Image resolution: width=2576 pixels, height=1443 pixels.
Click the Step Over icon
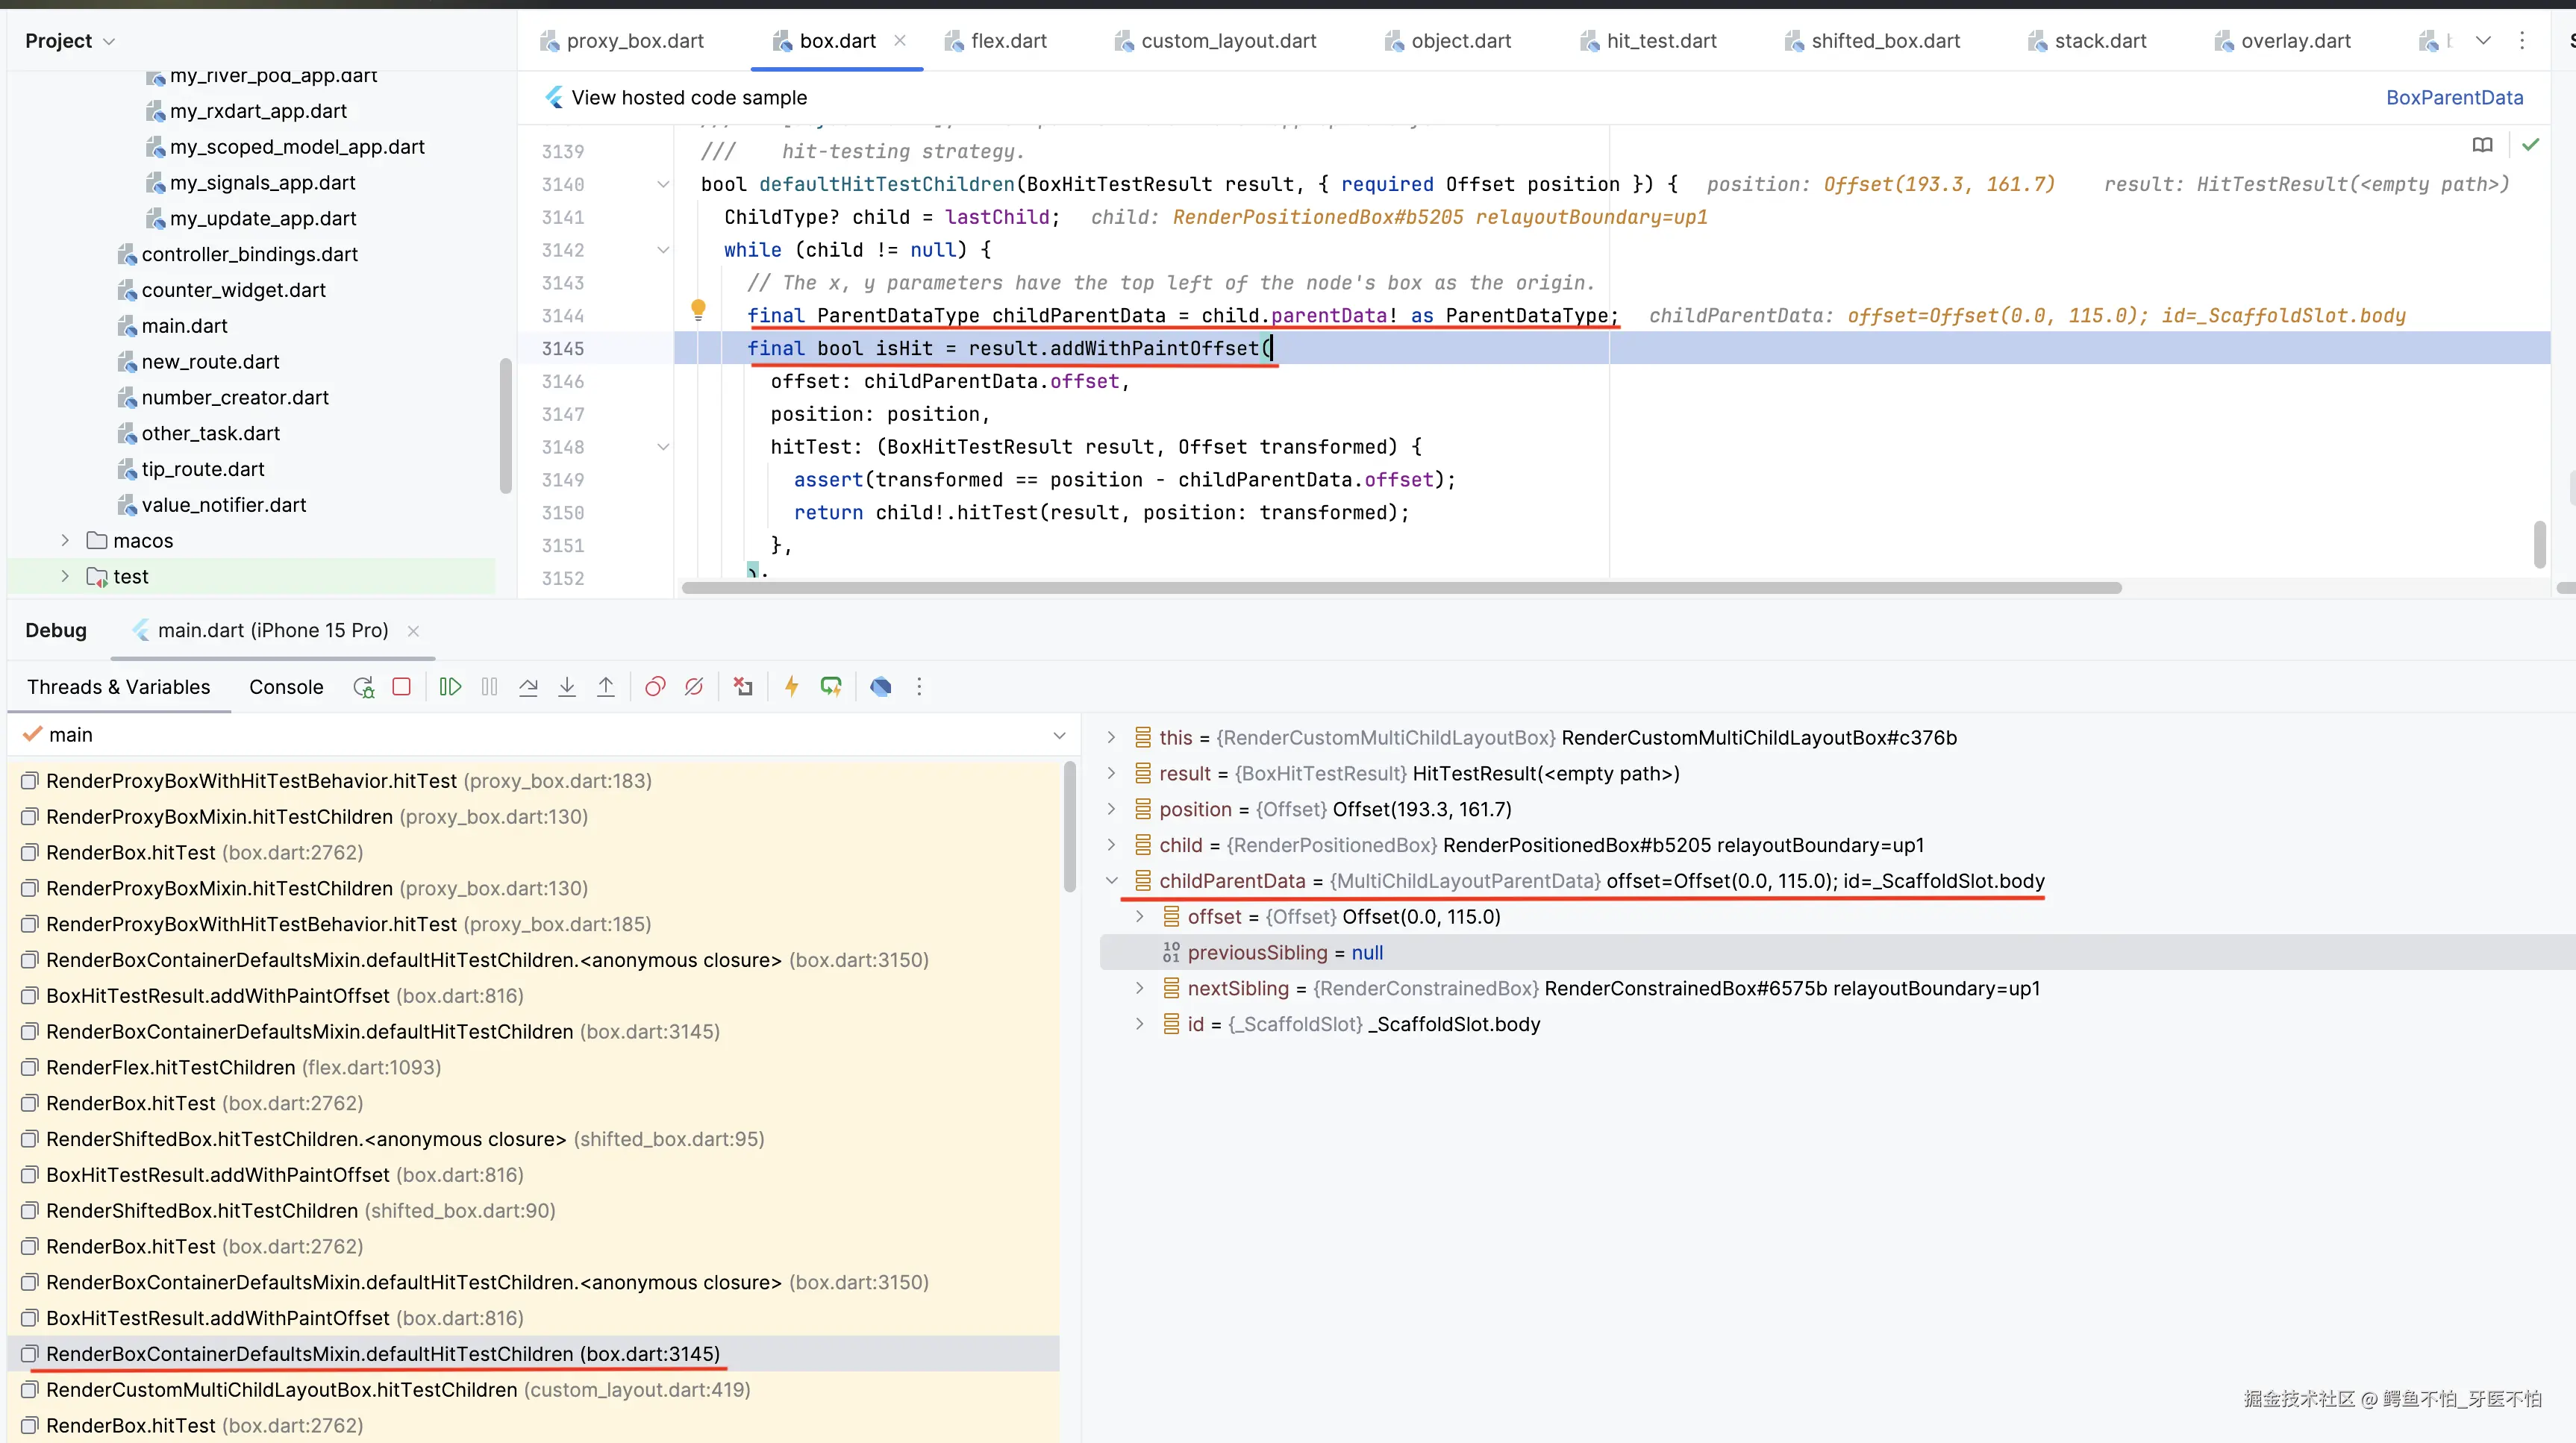click(528, 687)
